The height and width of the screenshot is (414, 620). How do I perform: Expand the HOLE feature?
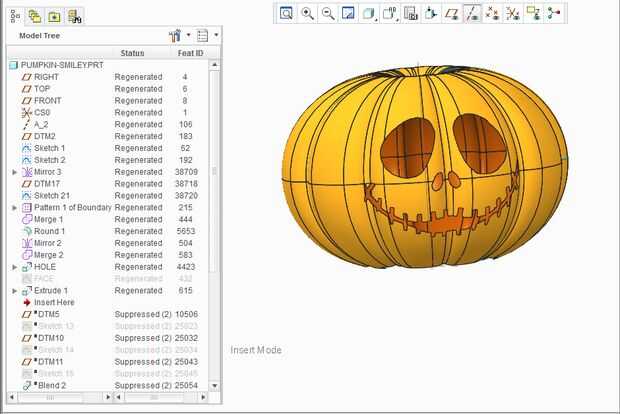coord(15,267)
